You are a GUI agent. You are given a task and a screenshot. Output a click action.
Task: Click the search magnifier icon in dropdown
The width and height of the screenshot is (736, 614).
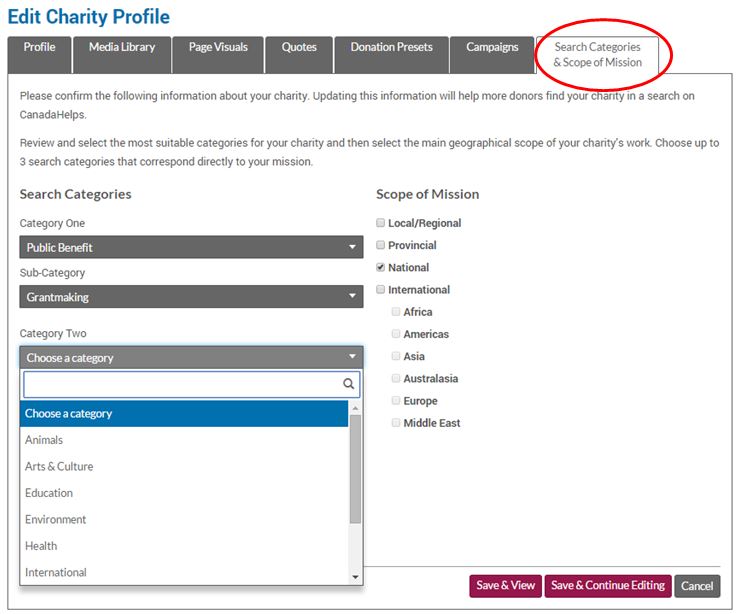pyautogui.click(x=349, y=383)
